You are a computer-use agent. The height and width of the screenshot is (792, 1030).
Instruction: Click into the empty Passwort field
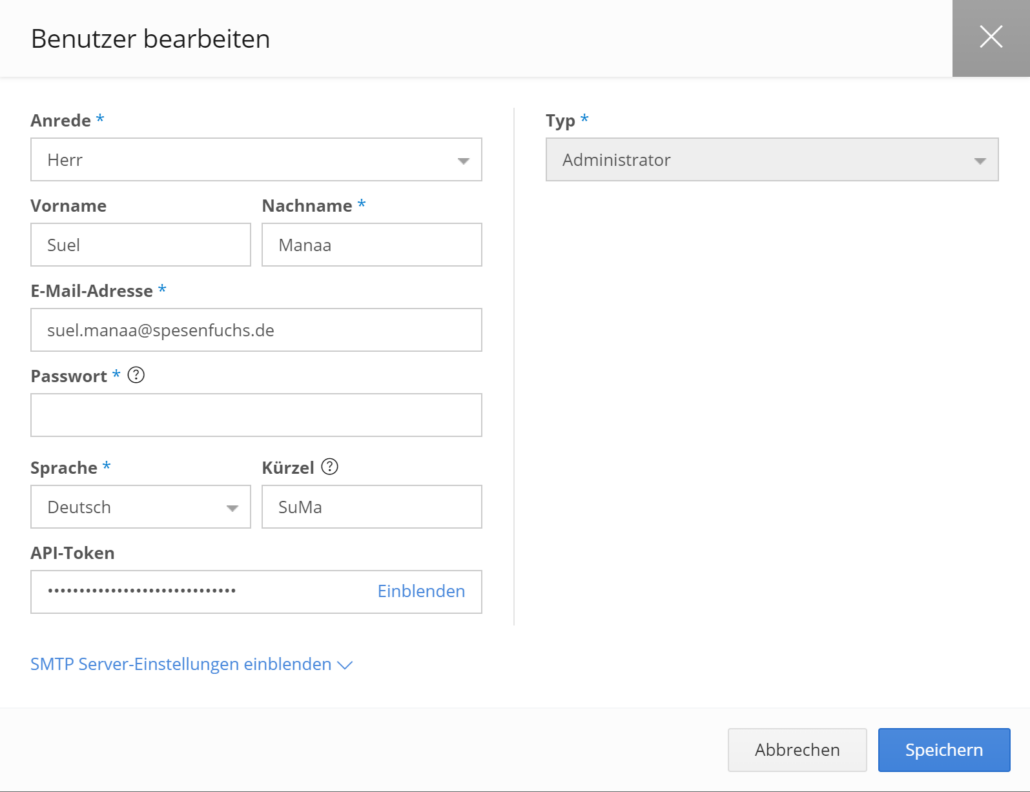(x=255, y=414)
